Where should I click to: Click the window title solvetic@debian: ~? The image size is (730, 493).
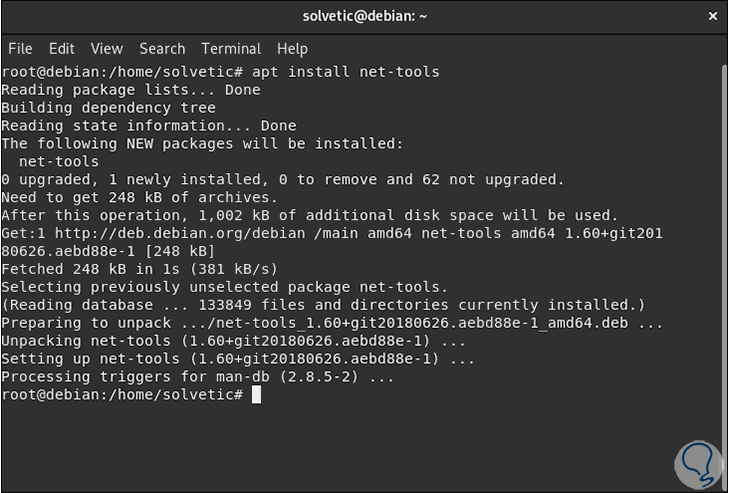[x=364, y=16]
